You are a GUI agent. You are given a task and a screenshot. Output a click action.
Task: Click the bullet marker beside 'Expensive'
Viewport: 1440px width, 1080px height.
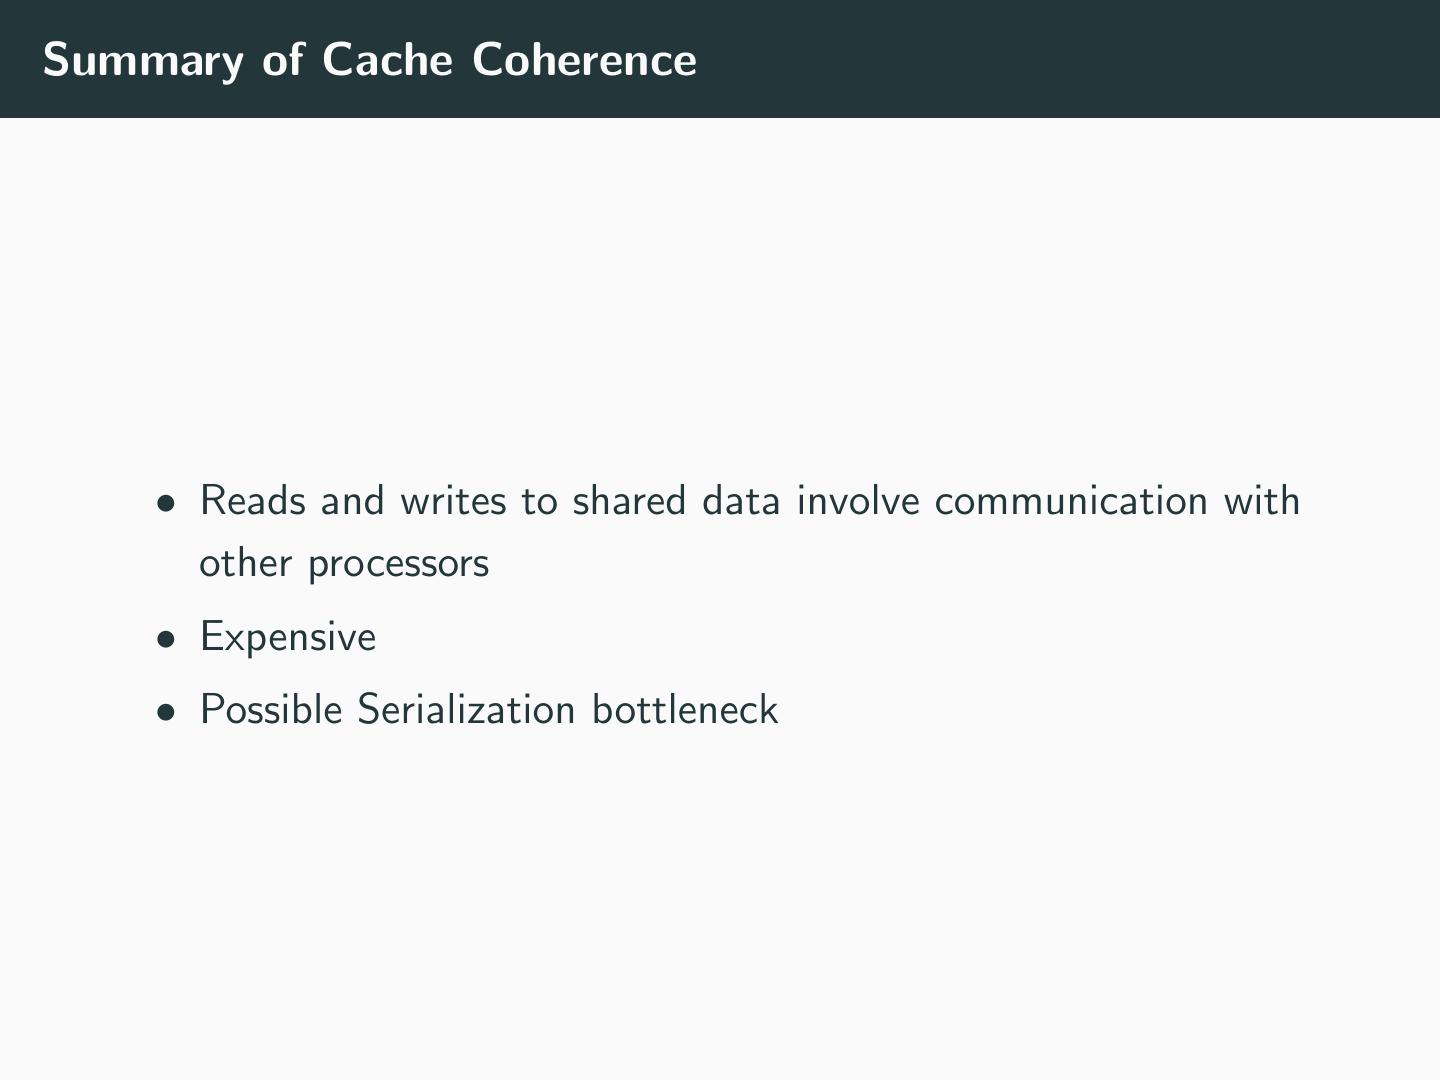point(165,639)
